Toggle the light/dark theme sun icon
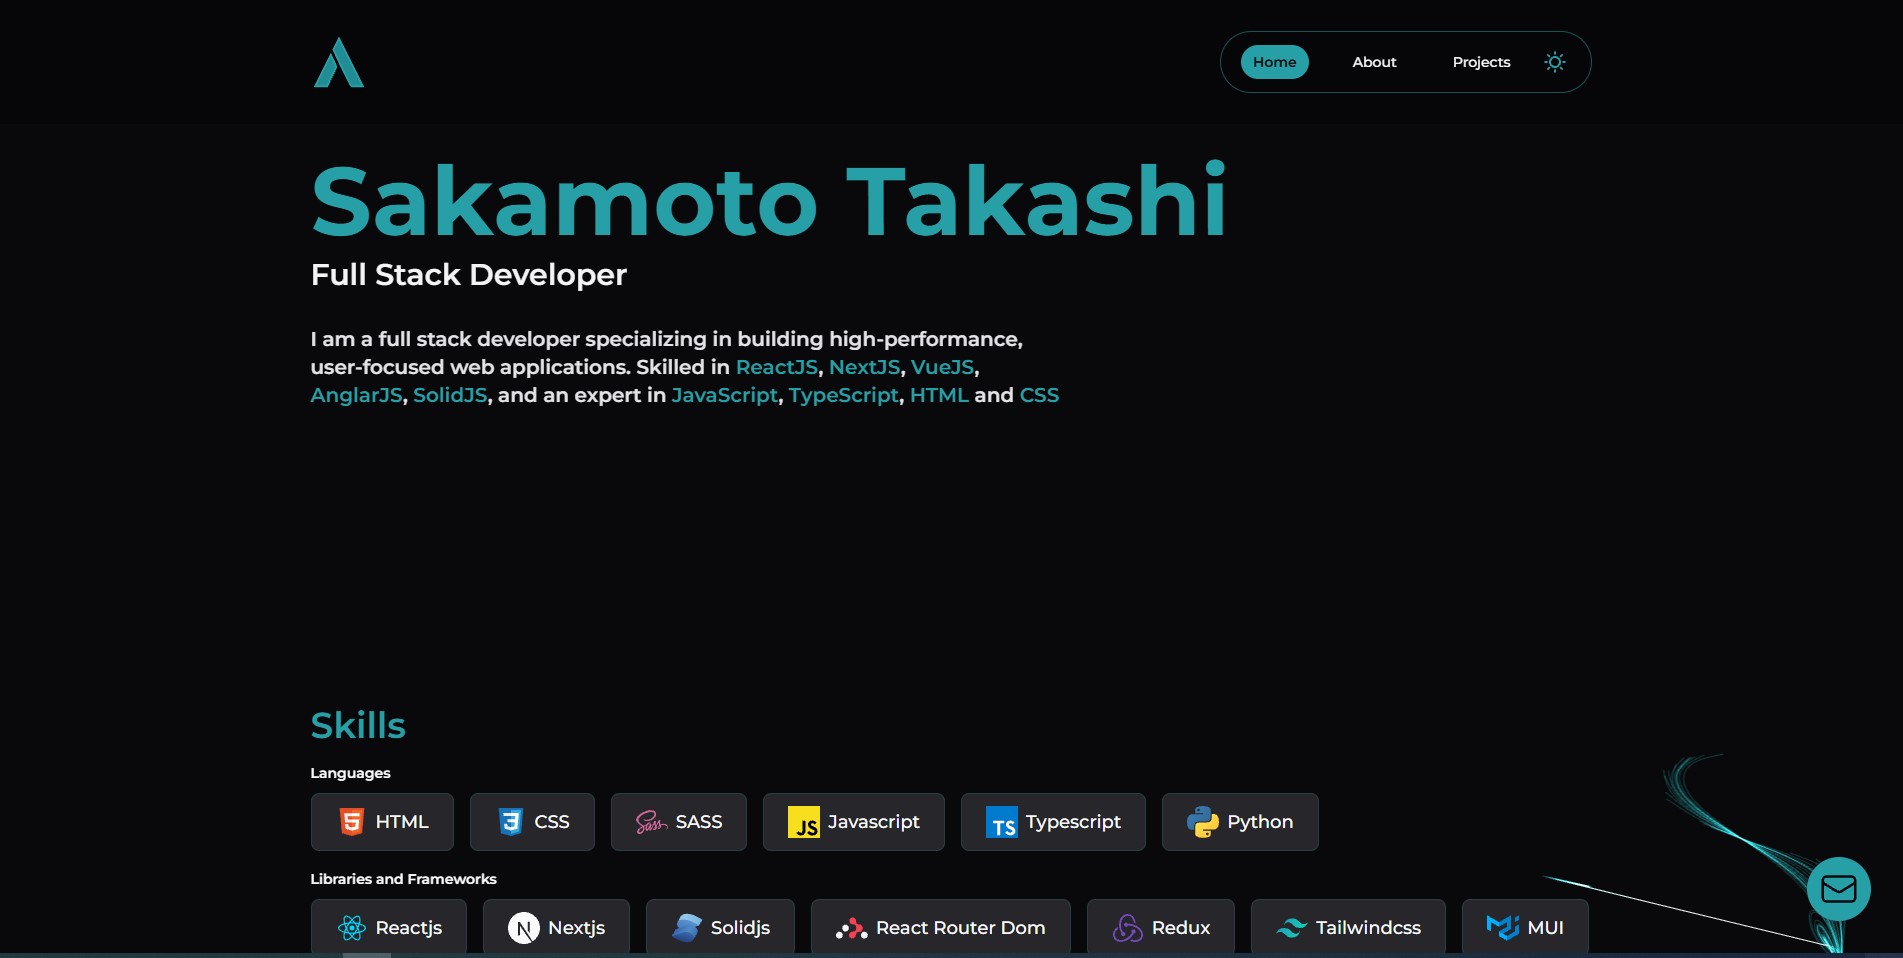 pyautogui.click(x=1554, y=62)
